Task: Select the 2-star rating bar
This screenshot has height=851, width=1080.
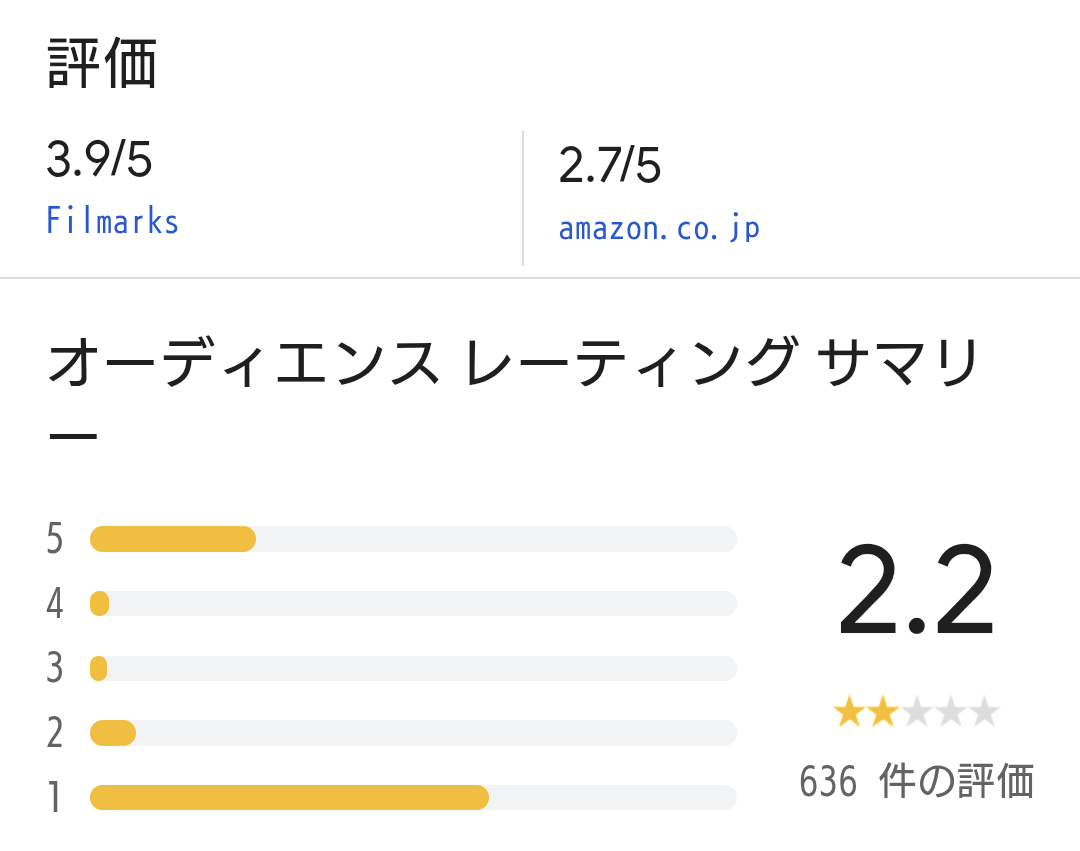Action: [413, 733]
